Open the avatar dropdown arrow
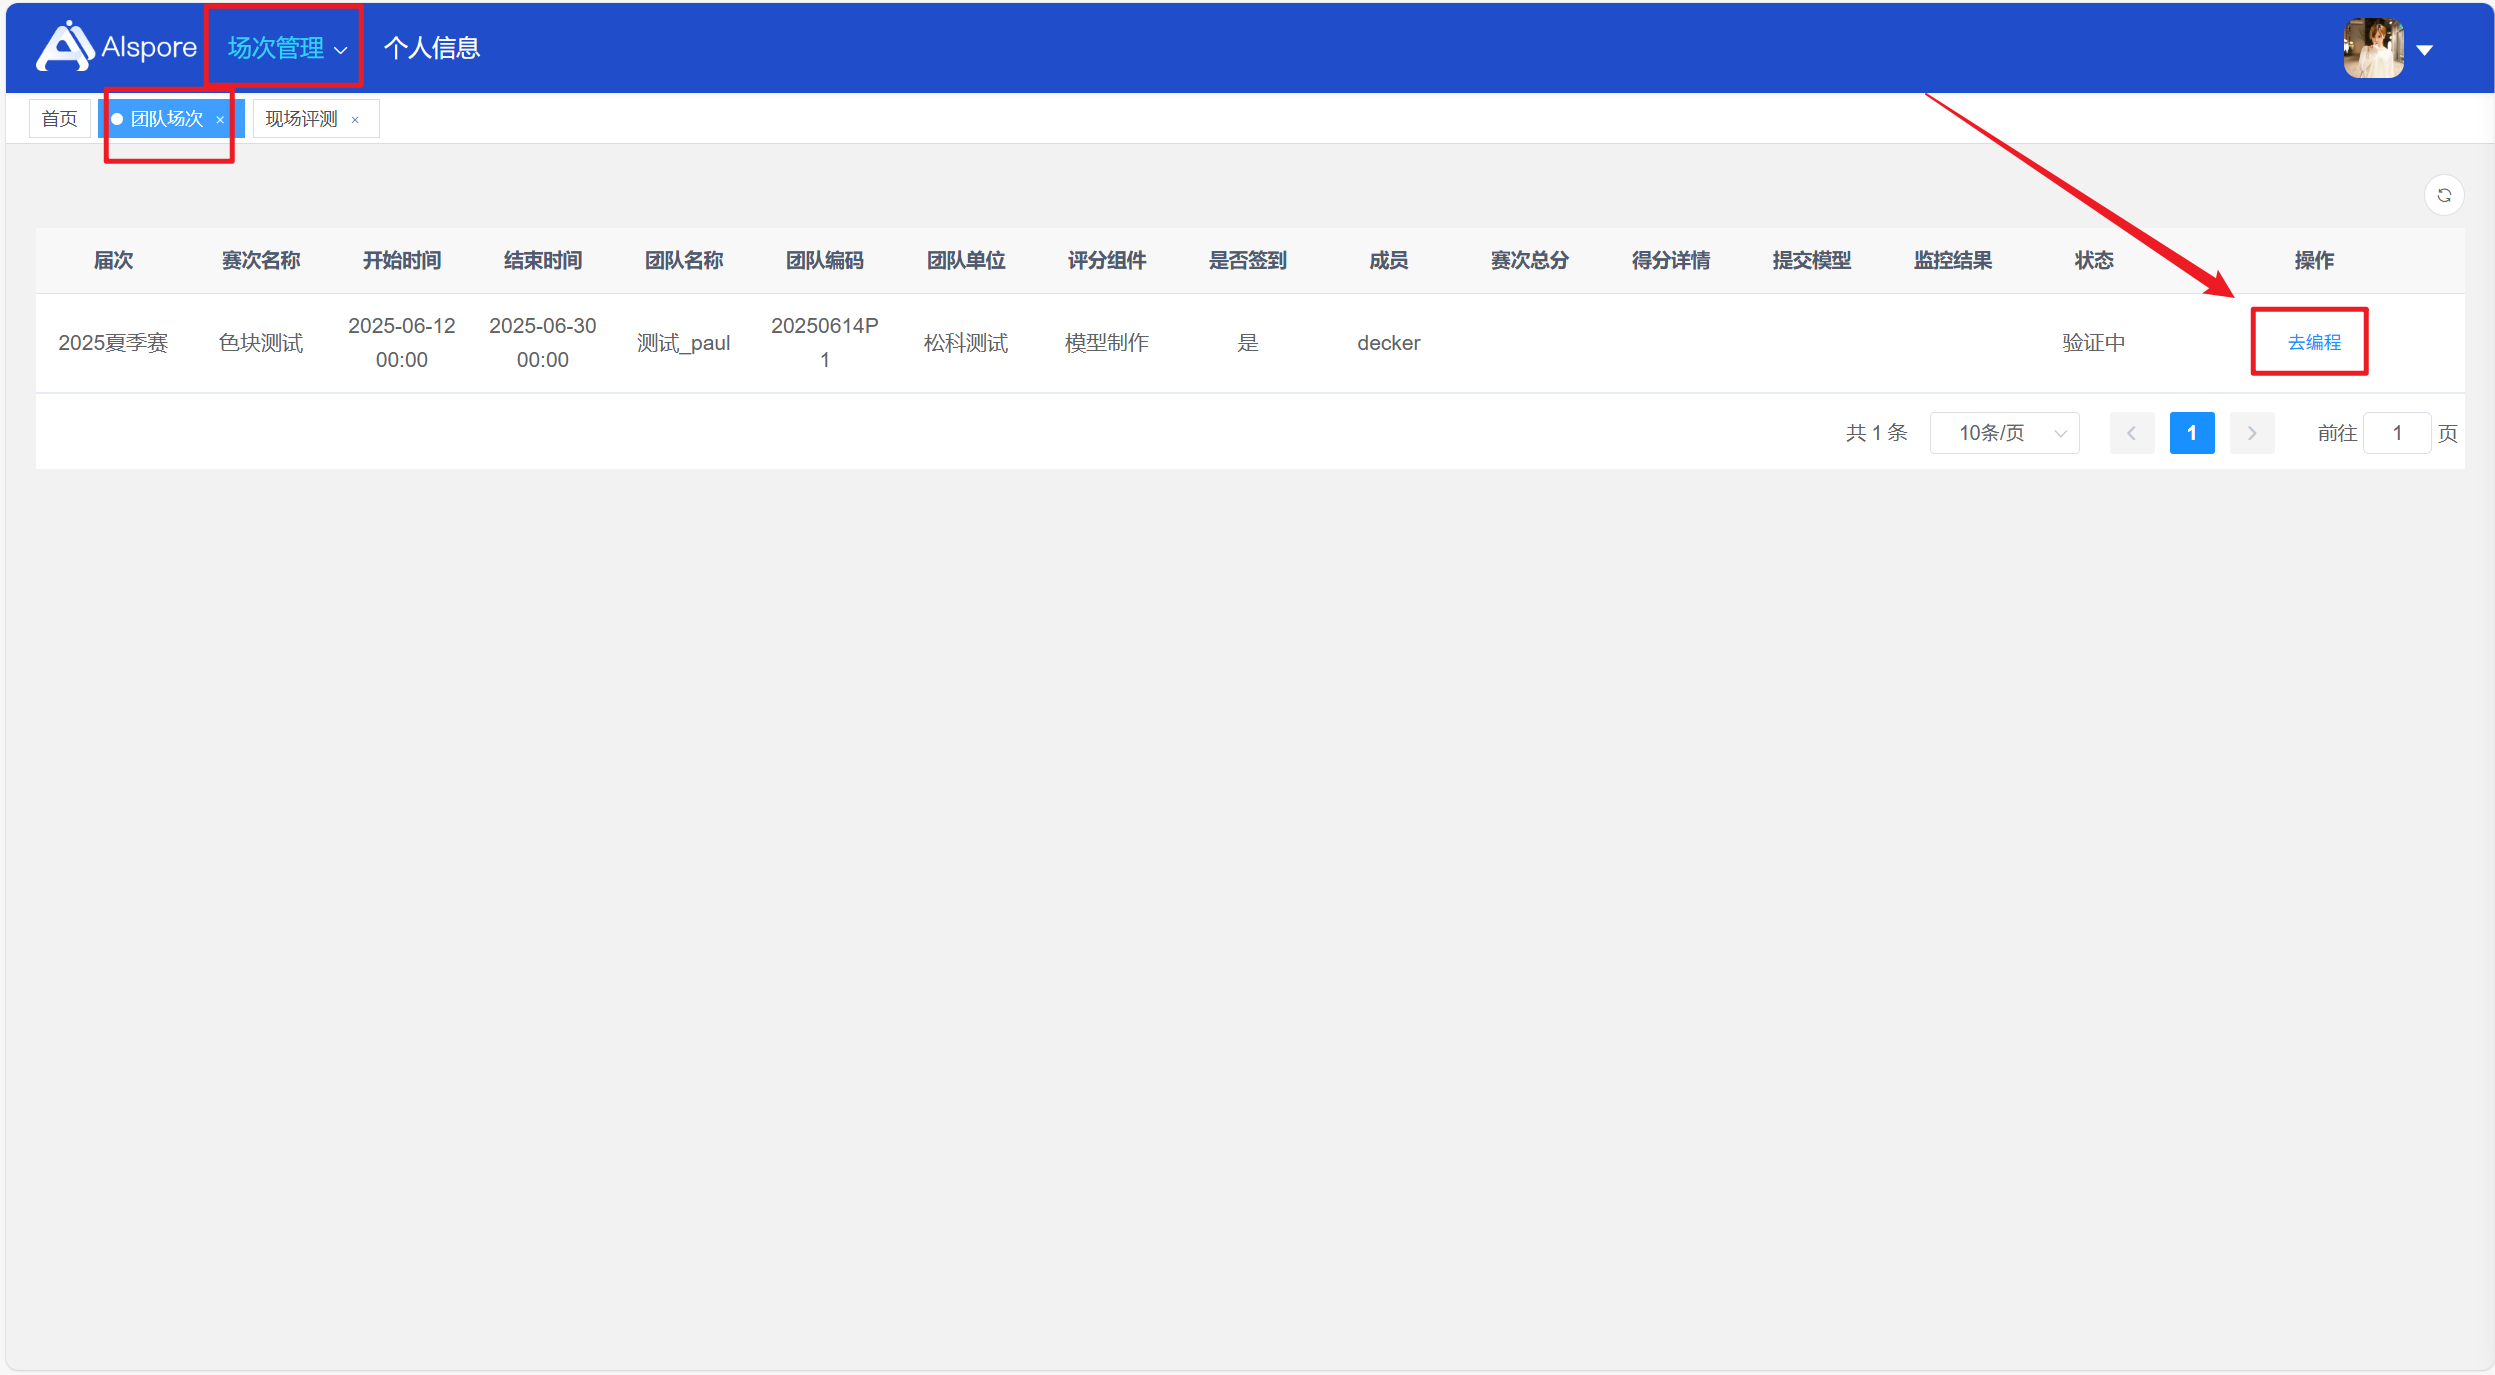The width and height of the screenshot is (2495, 1375). tap(2425, 50)
